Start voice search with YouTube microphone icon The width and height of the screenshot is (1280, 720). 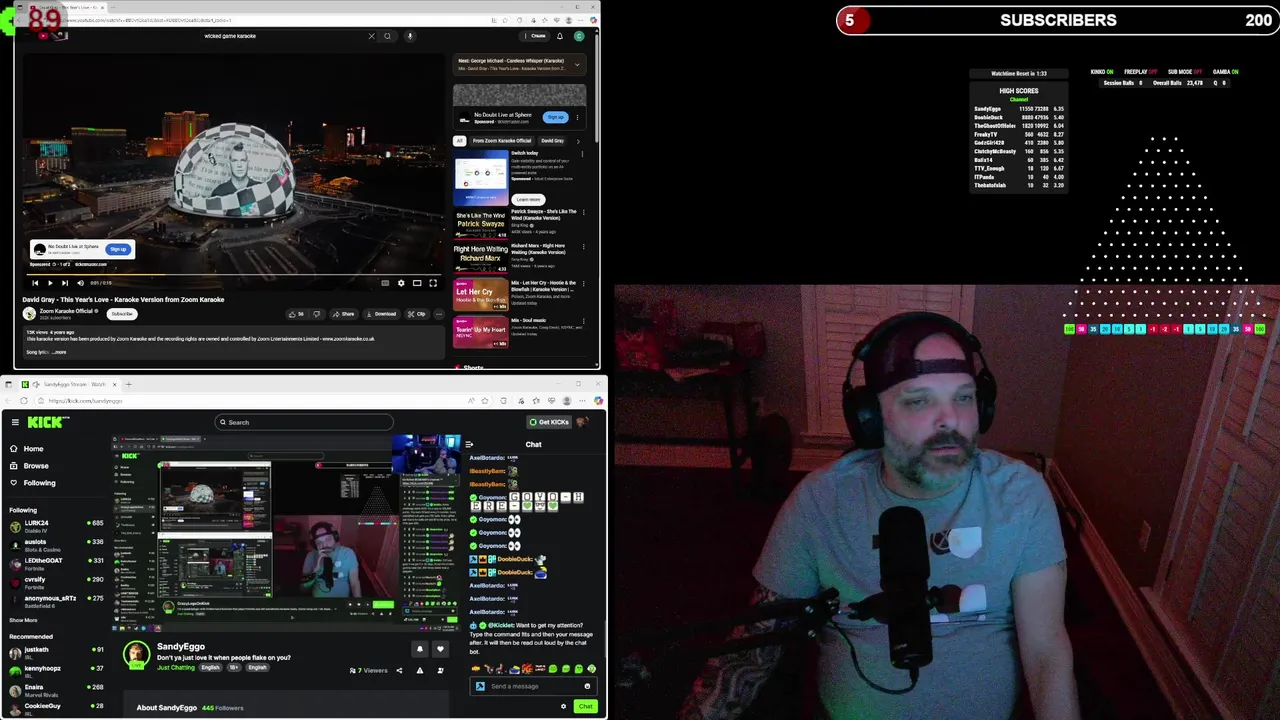coord(410,36)
